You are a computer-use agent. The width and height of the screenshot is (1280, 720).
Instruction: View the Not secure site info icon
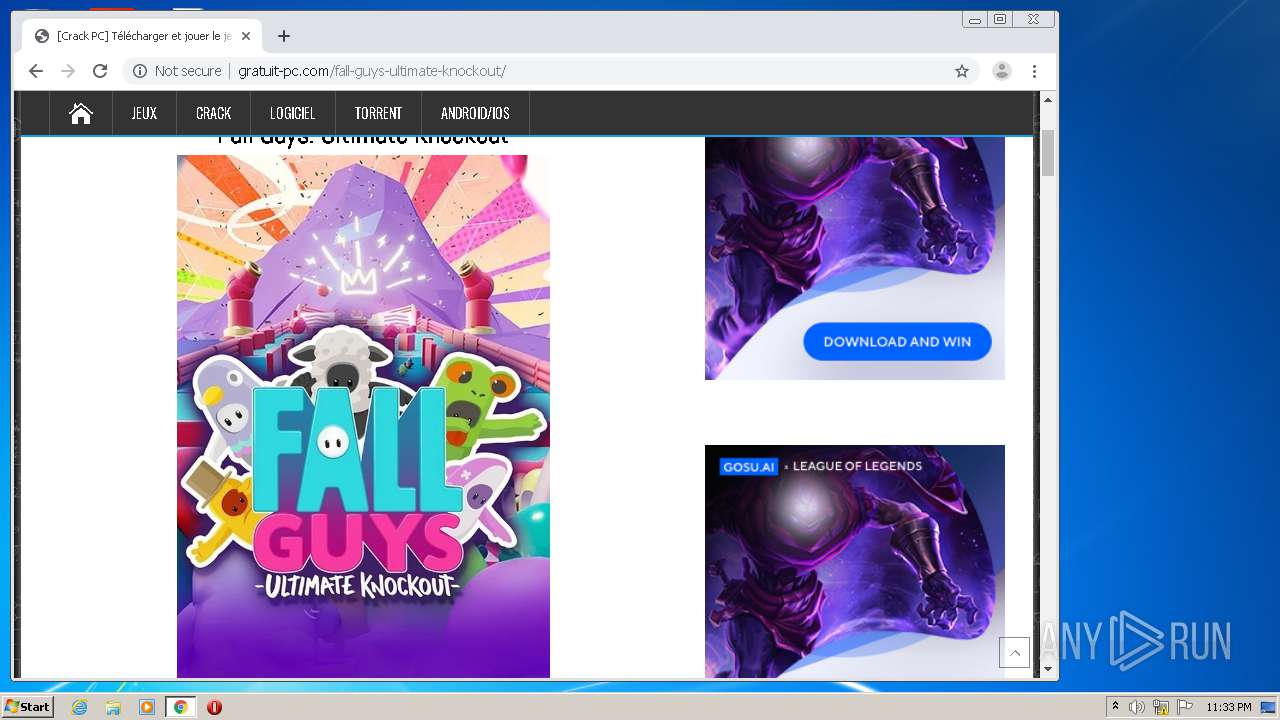(140, 71)
